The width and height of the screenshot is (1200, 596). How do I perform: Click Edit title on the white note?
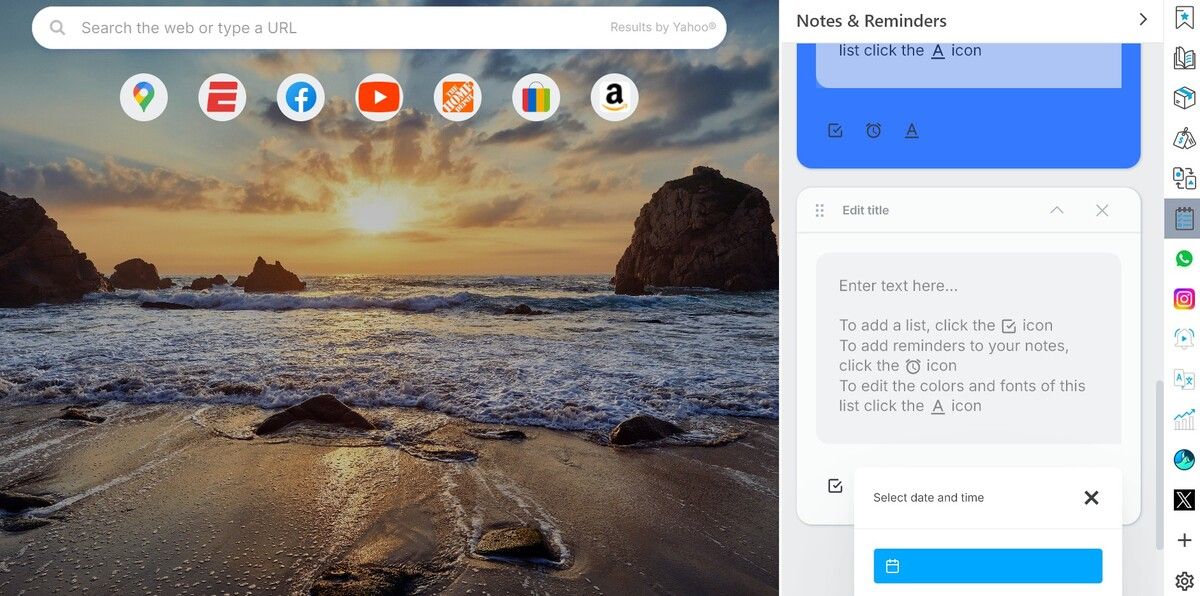click(x=865, y=210)
